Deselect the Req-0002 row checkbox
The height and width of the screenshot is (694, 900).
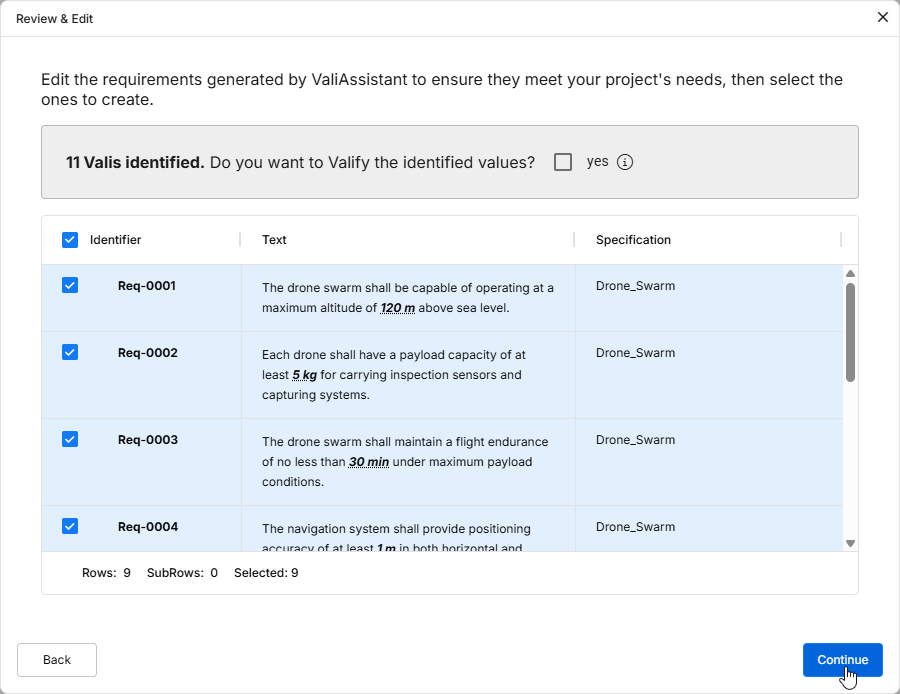70,352
